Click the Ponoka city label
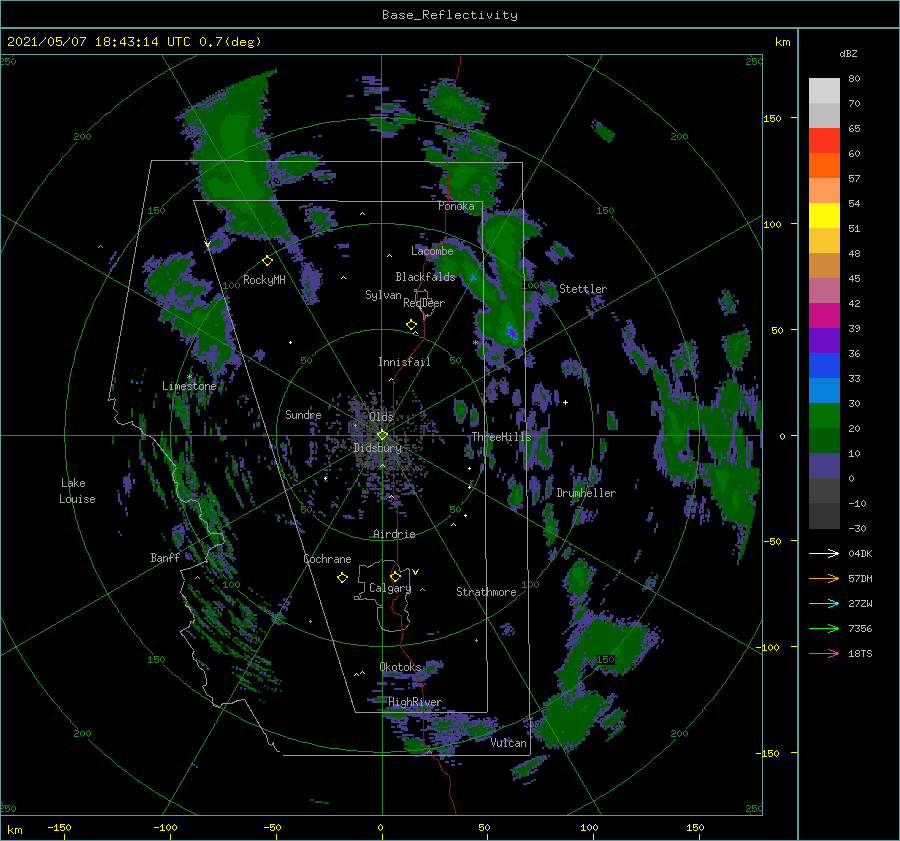 point(456,207)
